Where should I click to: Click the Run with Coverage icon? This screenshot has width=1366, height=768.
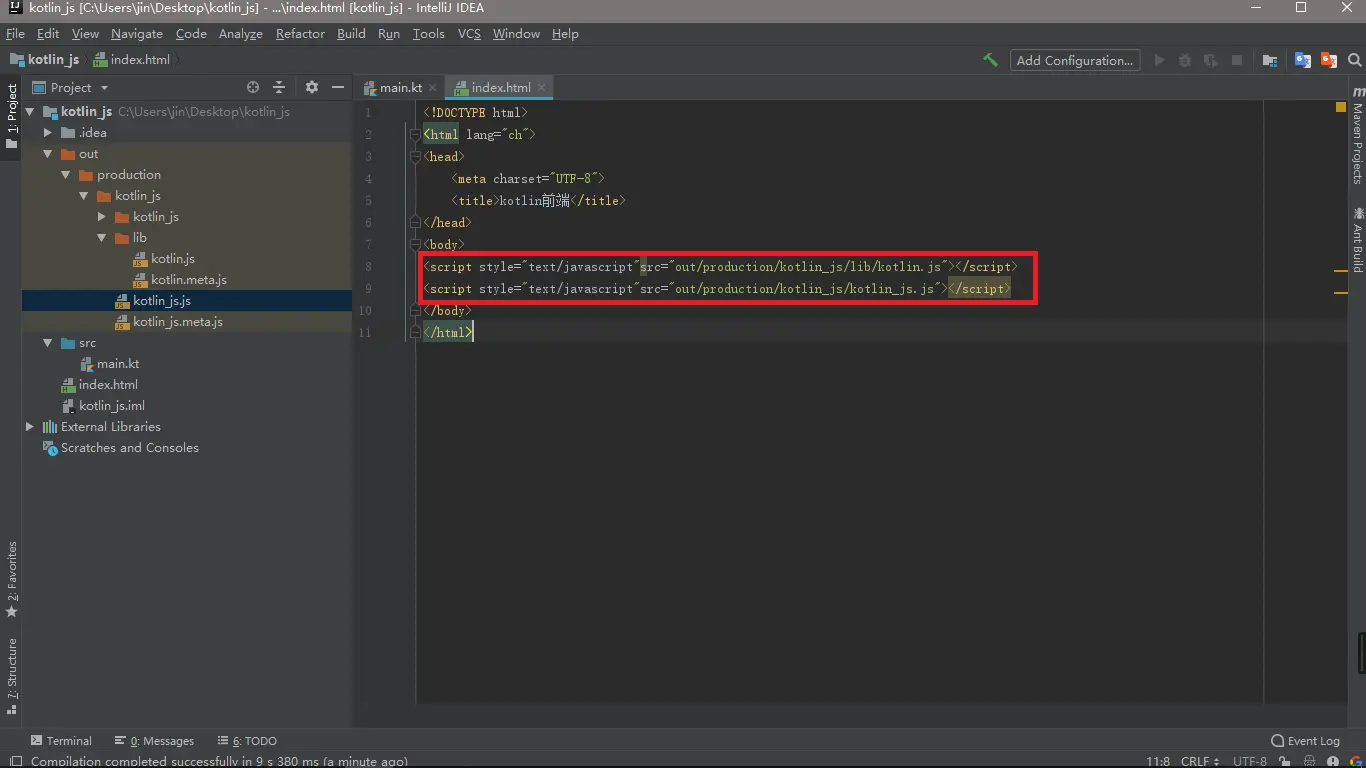(x=1211, y=60)
